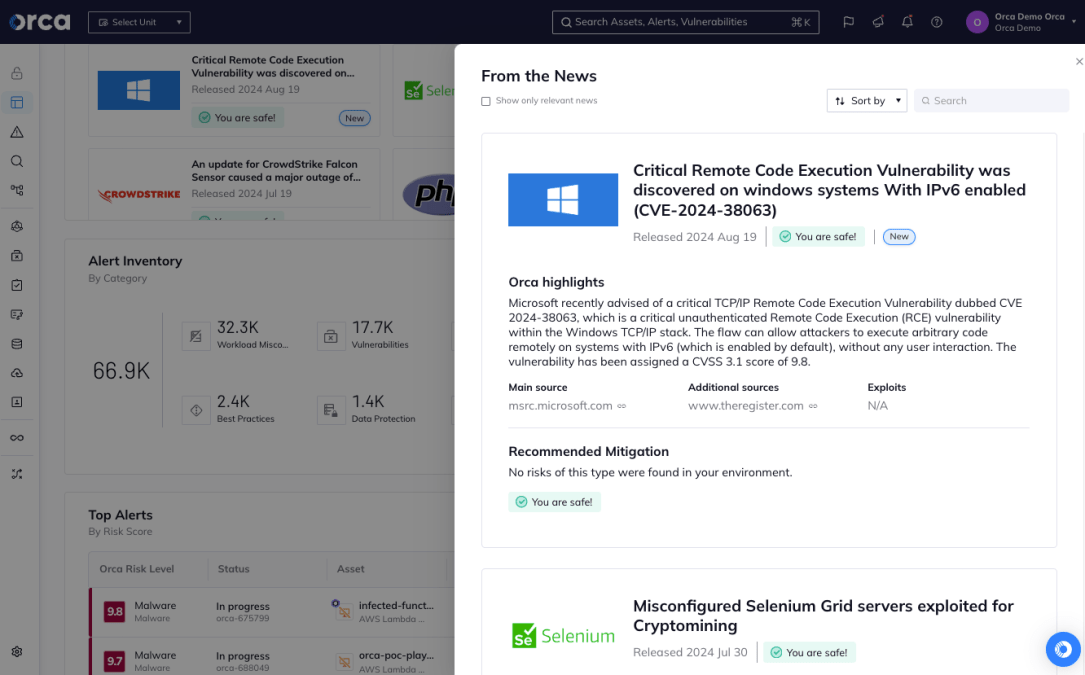Open the chat assistant bubble
Viewport: 1085px width, 675px height.
pyautogui.click(x=1063, y=649)
